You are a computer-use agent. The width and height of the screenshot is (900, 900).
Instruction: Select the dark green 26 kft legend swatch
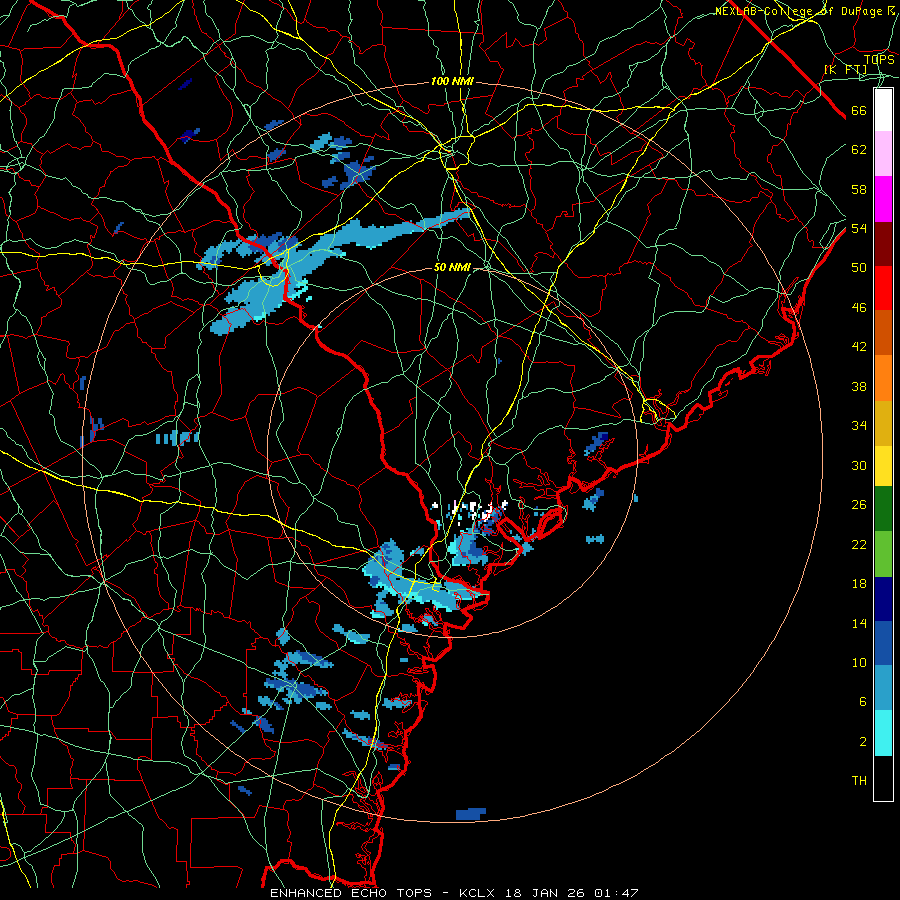pyautogui.click(x=883, y=509)
